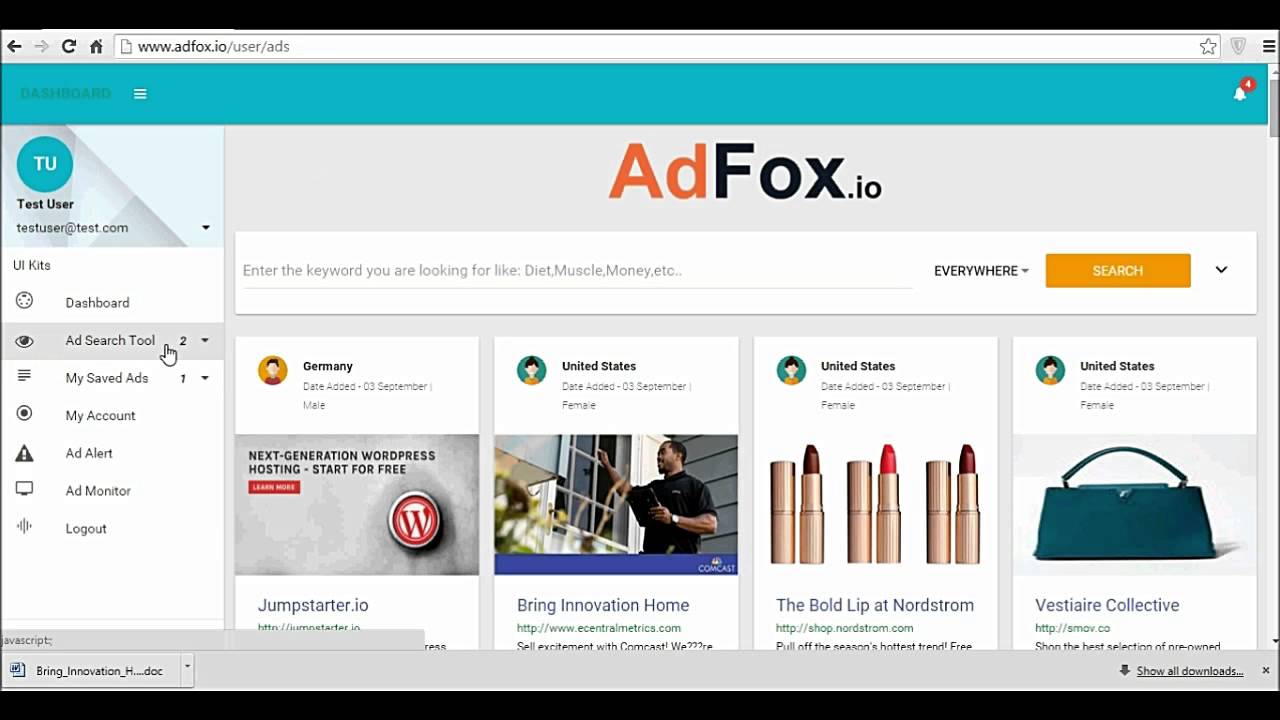This screenshot has height=720, width=1280.
Task: Open Dashboard in the sidebar
Action: click(97, 303)
